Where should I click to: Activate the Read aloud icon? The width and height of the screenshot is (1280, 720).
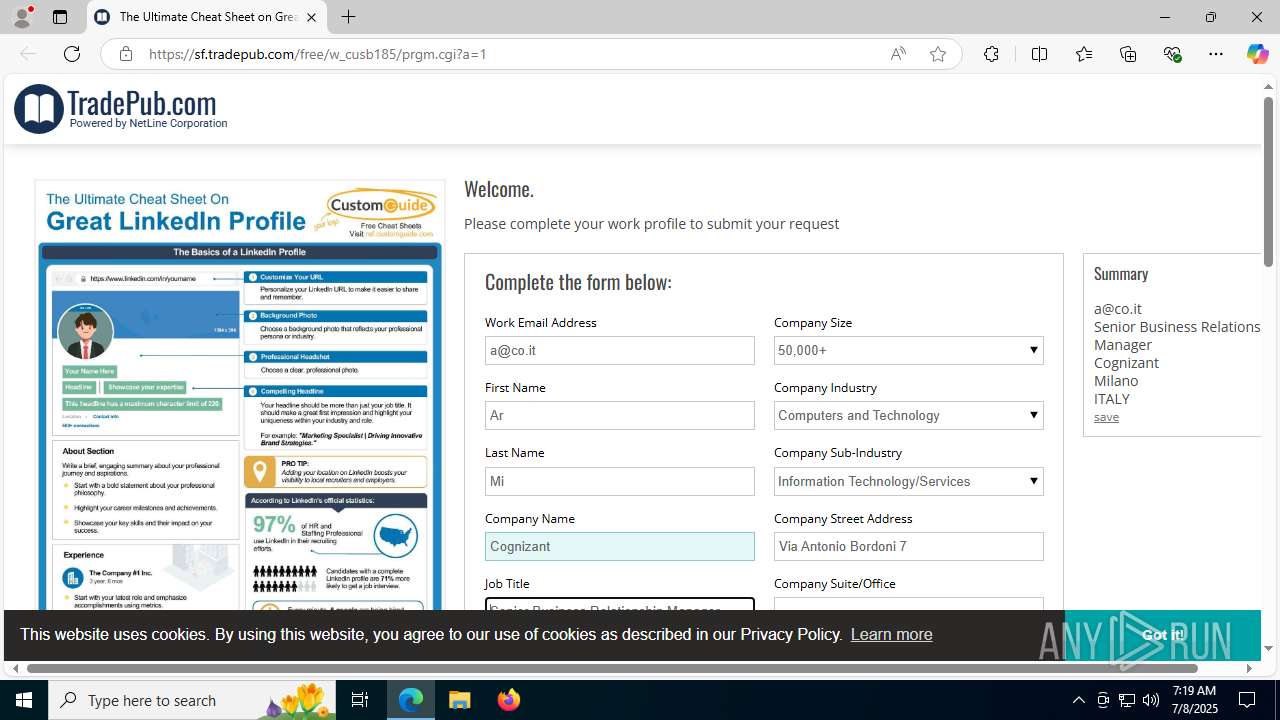point(898,54)
